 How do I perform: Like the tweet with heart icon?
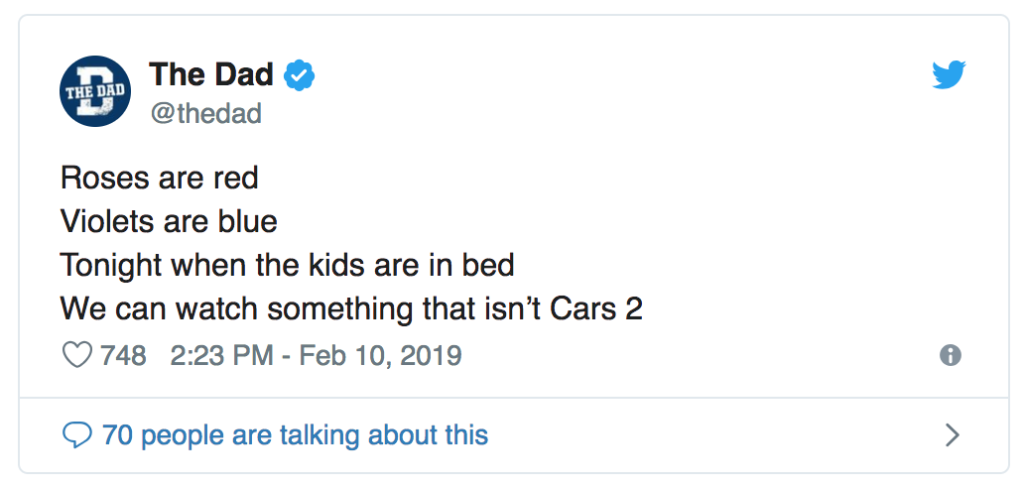[x=77, y=356]
